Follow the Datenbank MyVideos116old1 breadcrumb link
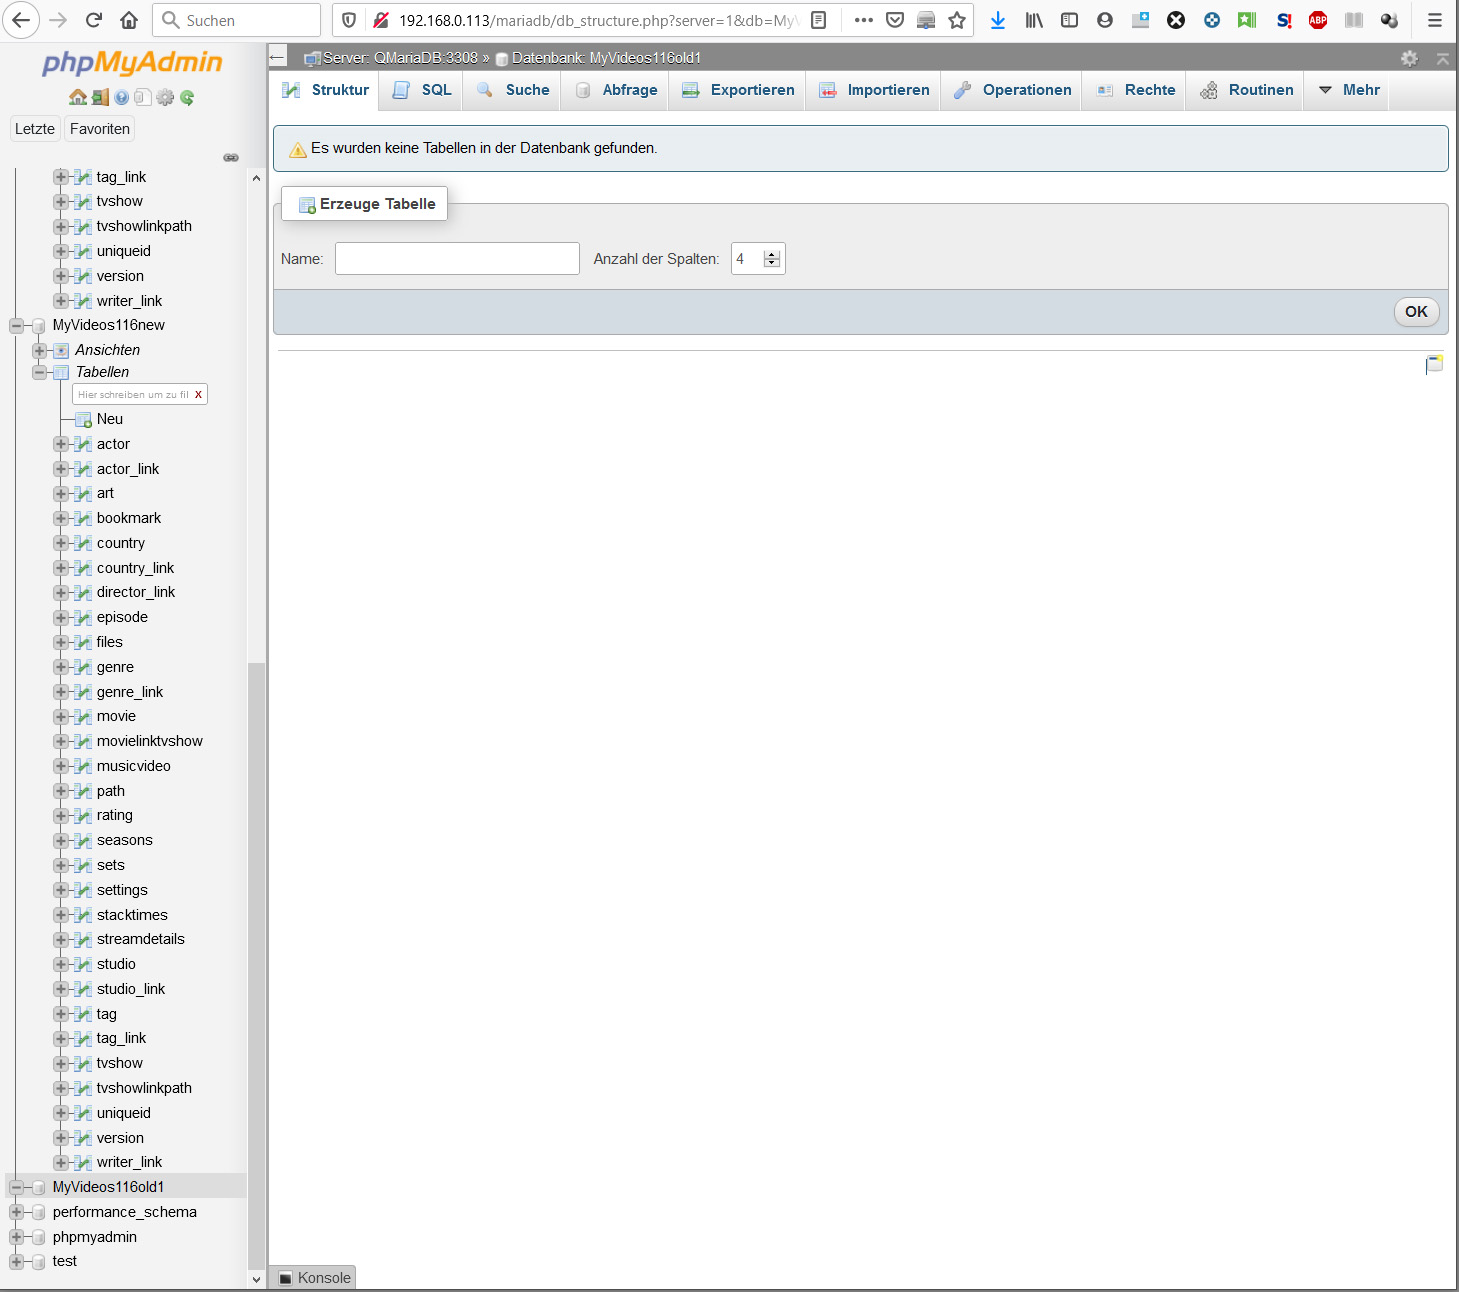 click(x=606, y=58)
